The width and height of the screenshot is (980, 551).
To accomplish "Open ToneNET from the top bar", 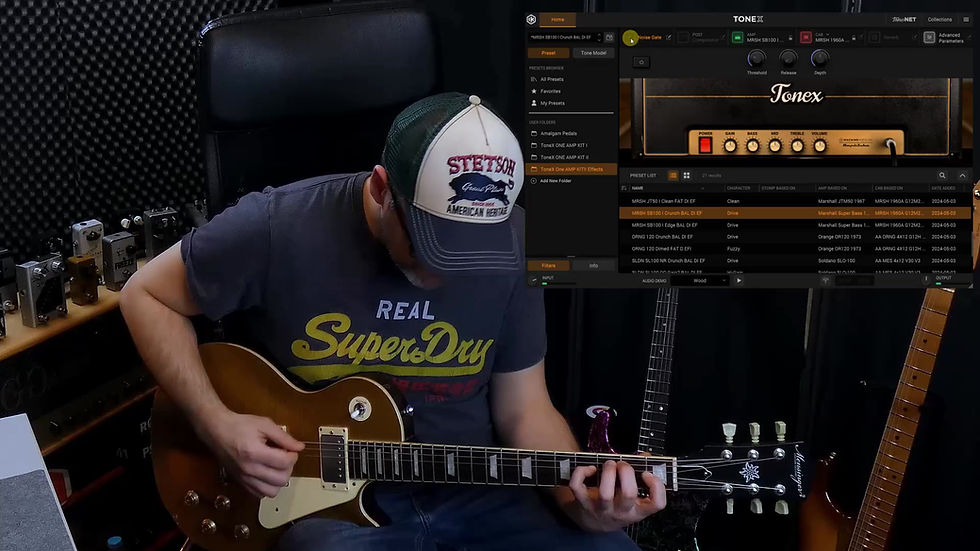I will (x=904, y=19).
